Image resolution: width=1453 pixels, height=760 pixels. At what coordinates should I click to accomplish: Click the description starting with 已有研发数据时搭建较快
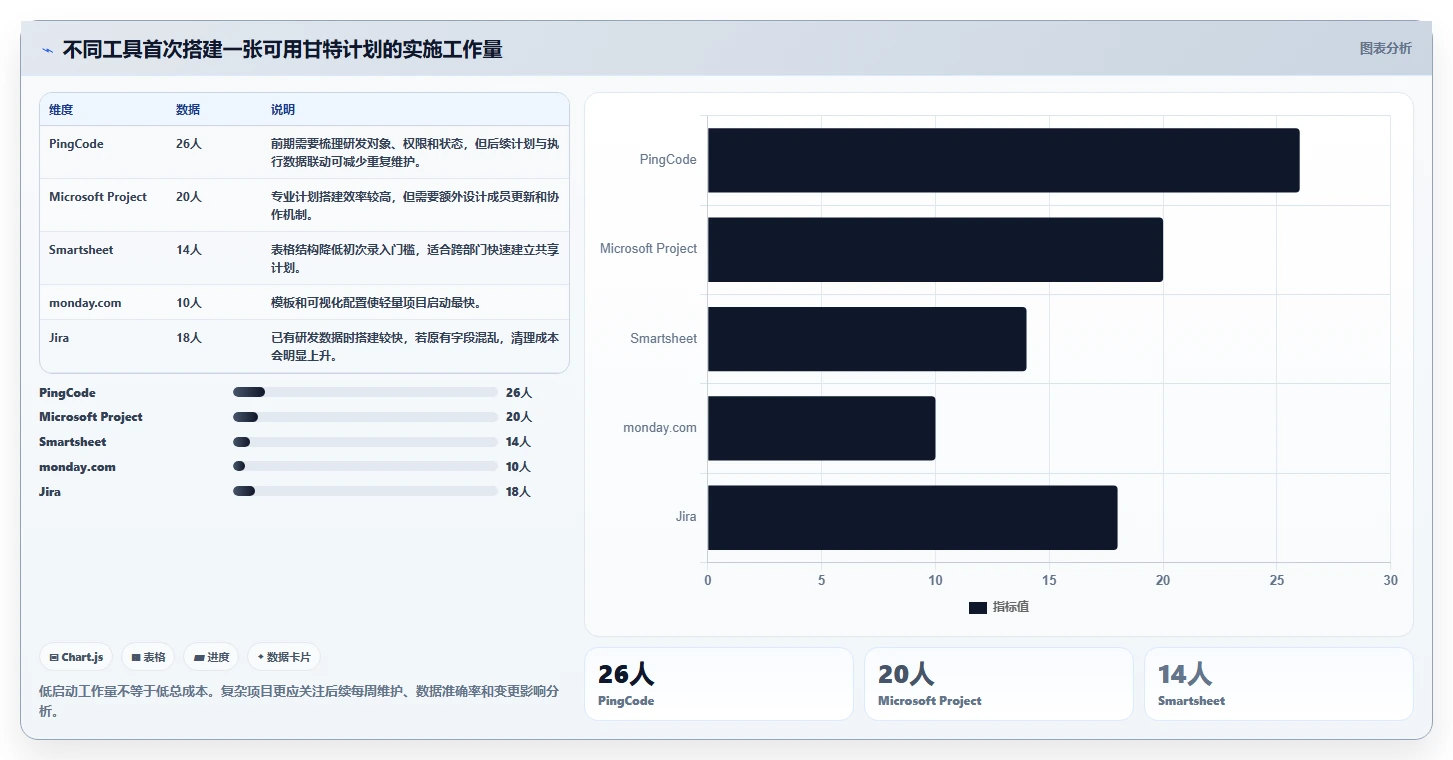(x=415, y=347)
